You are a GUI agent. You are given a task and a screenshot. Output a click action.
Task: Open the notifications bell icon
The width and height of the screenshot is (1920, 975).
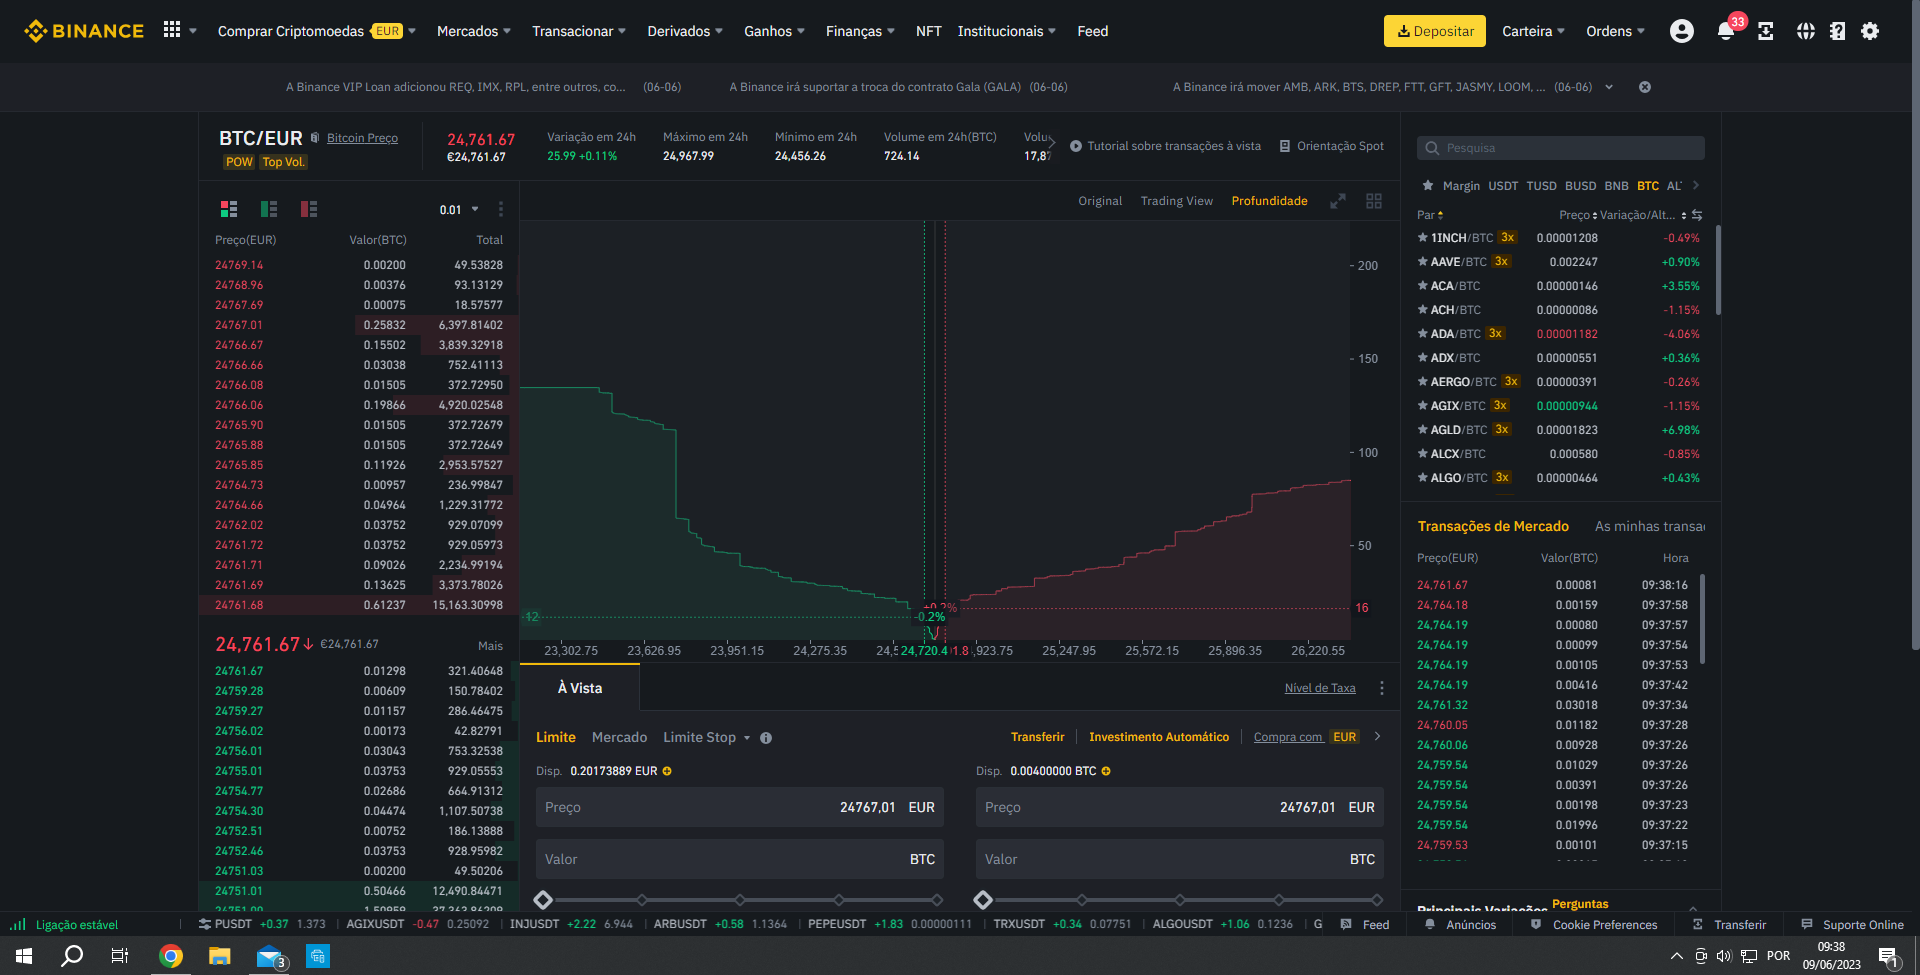[x=1726, y=31]
